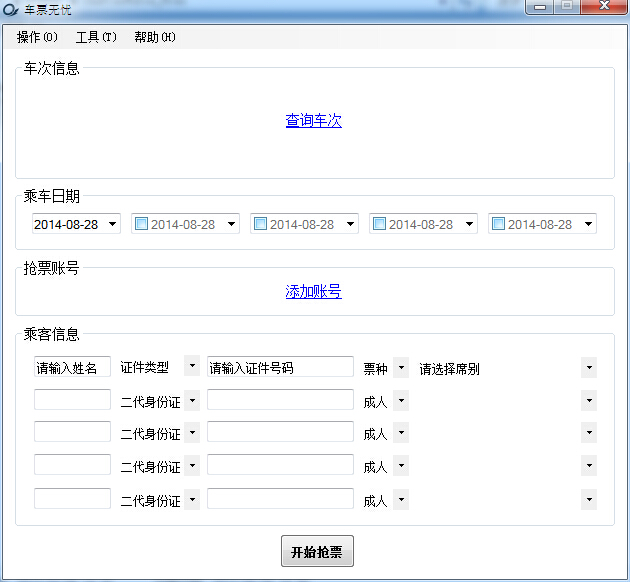Viewport: 630px width, 582px height.
Task: Open the 票种 dropdown in header row
Action: tap(401, 368)
